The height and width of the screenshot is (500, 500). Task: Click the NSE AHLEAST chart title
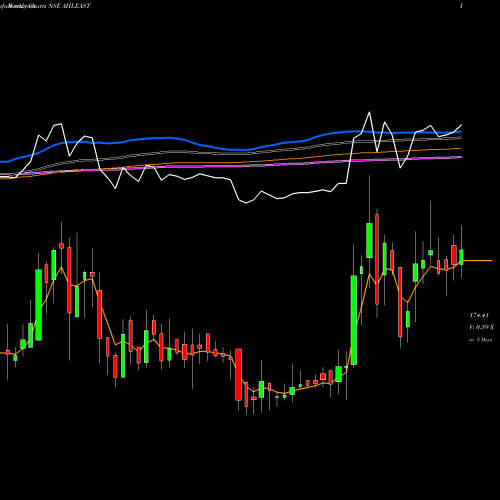[x=69, y=6]
